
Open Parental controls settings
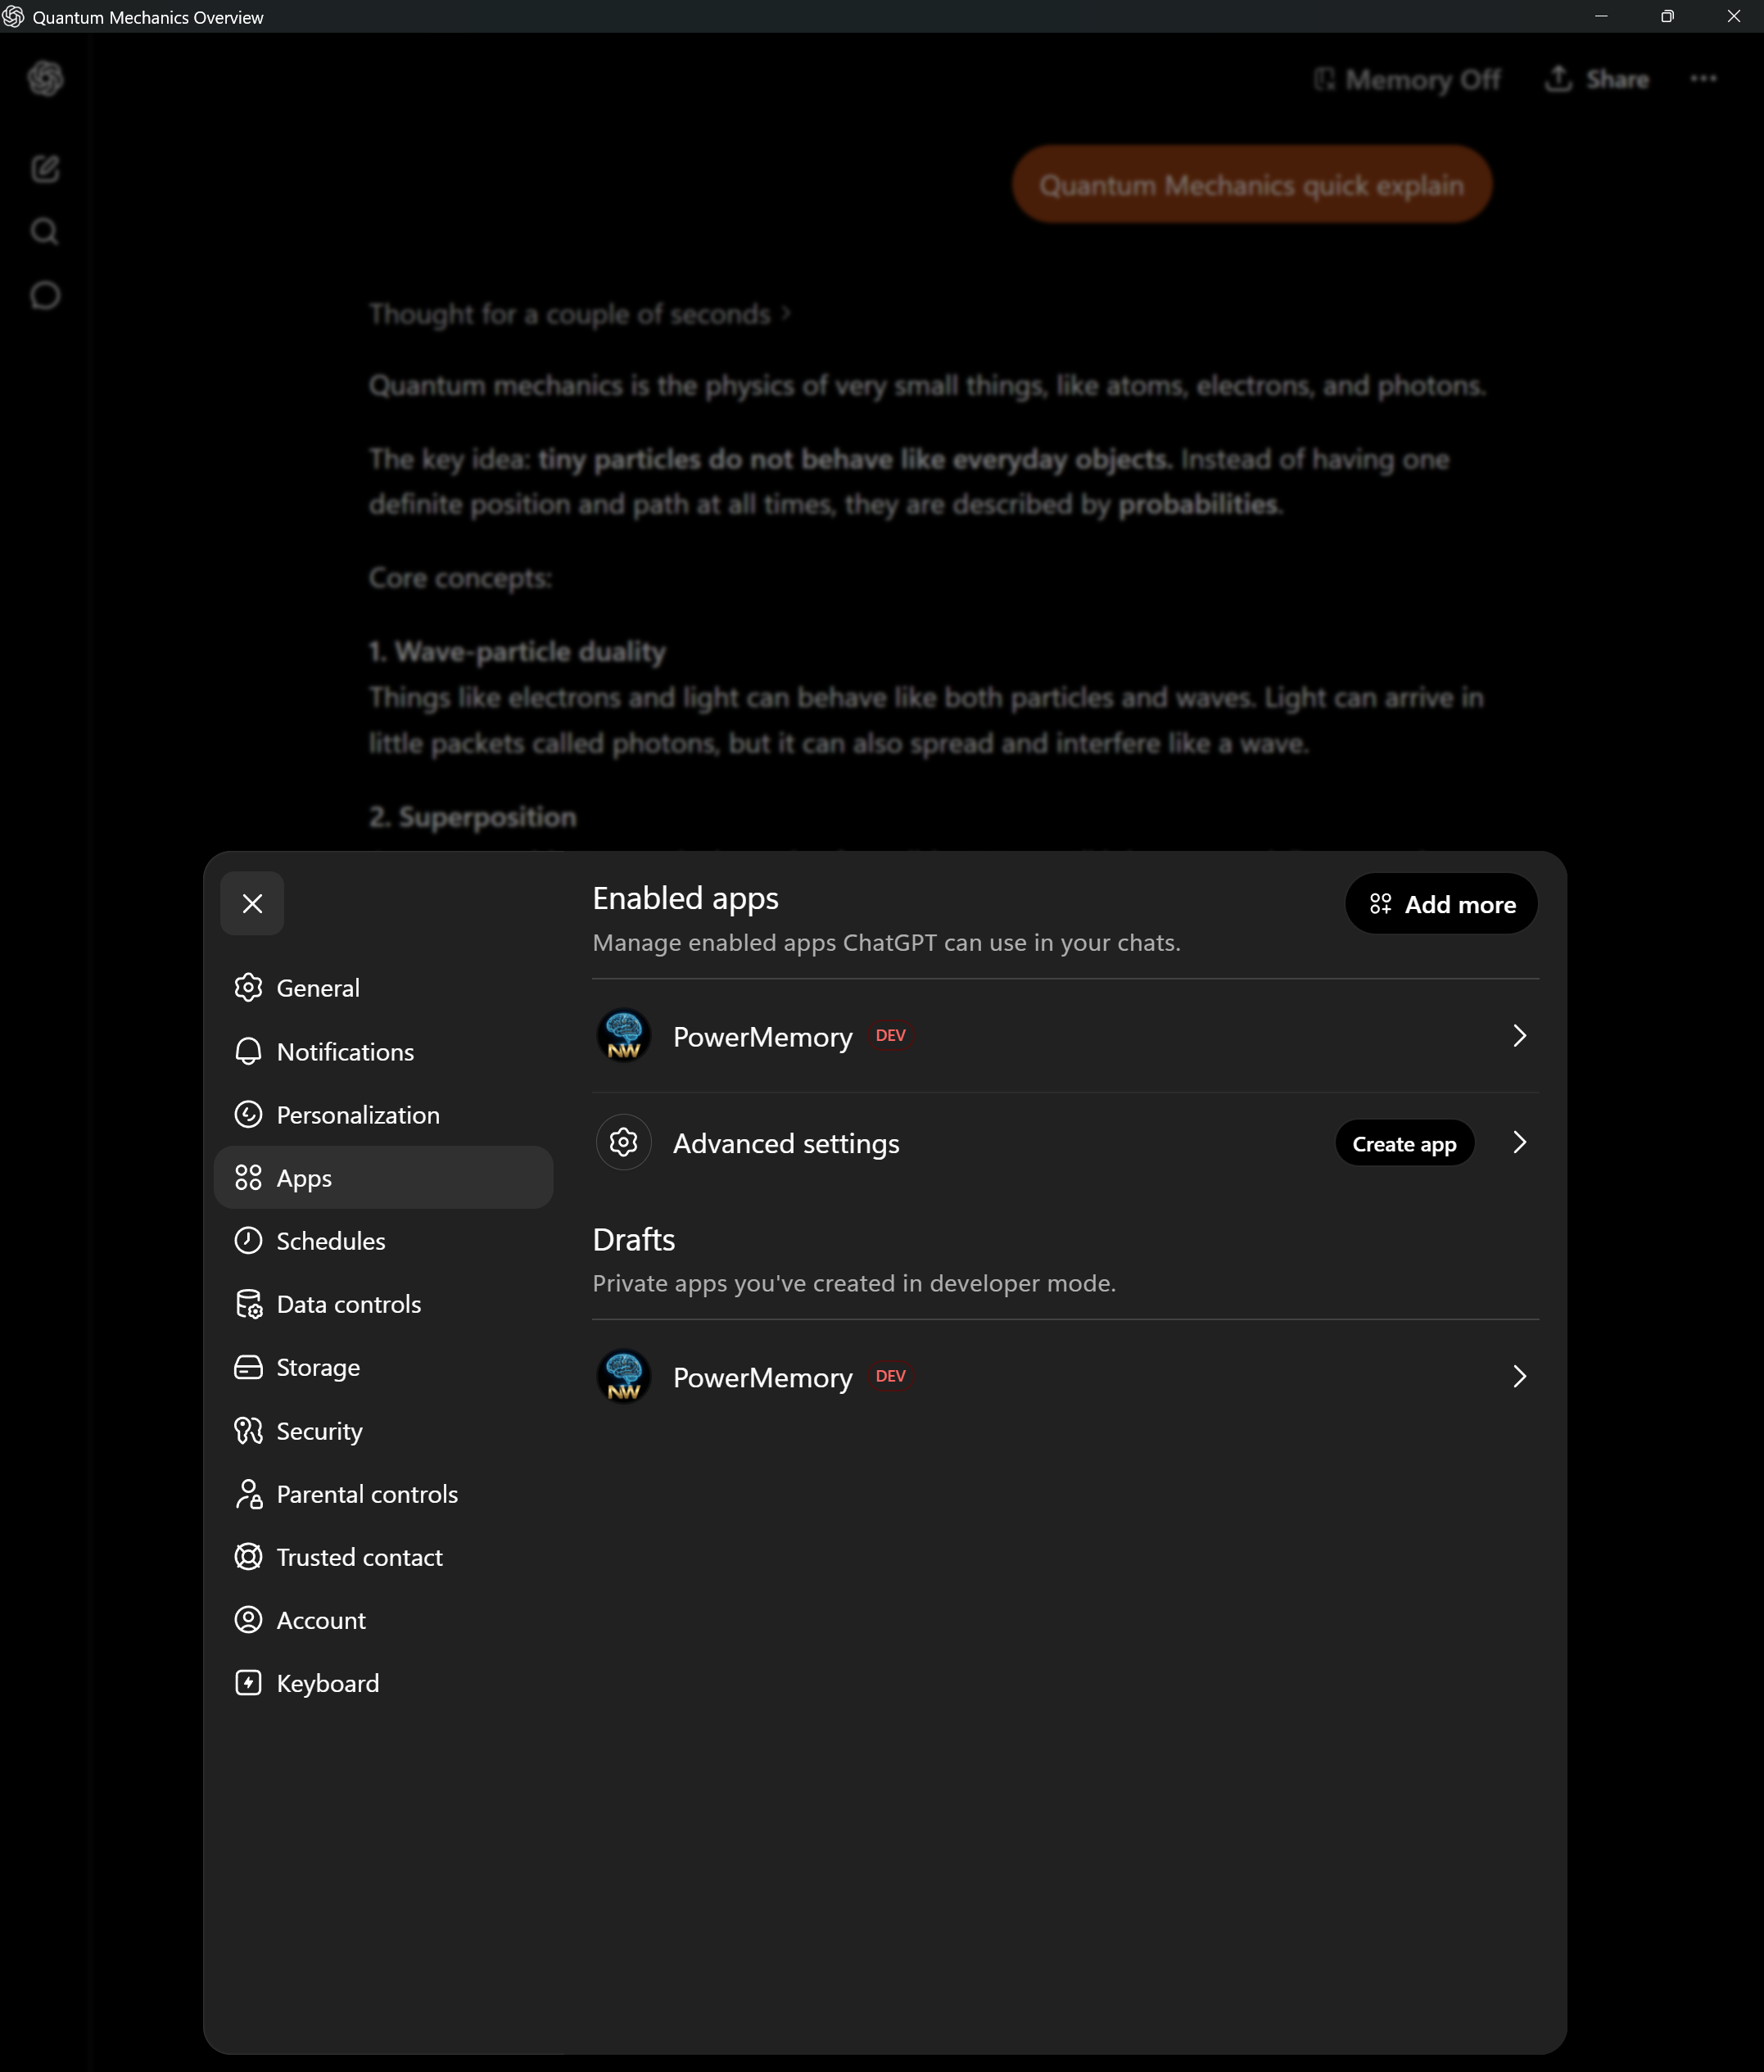pos(383,1493)
